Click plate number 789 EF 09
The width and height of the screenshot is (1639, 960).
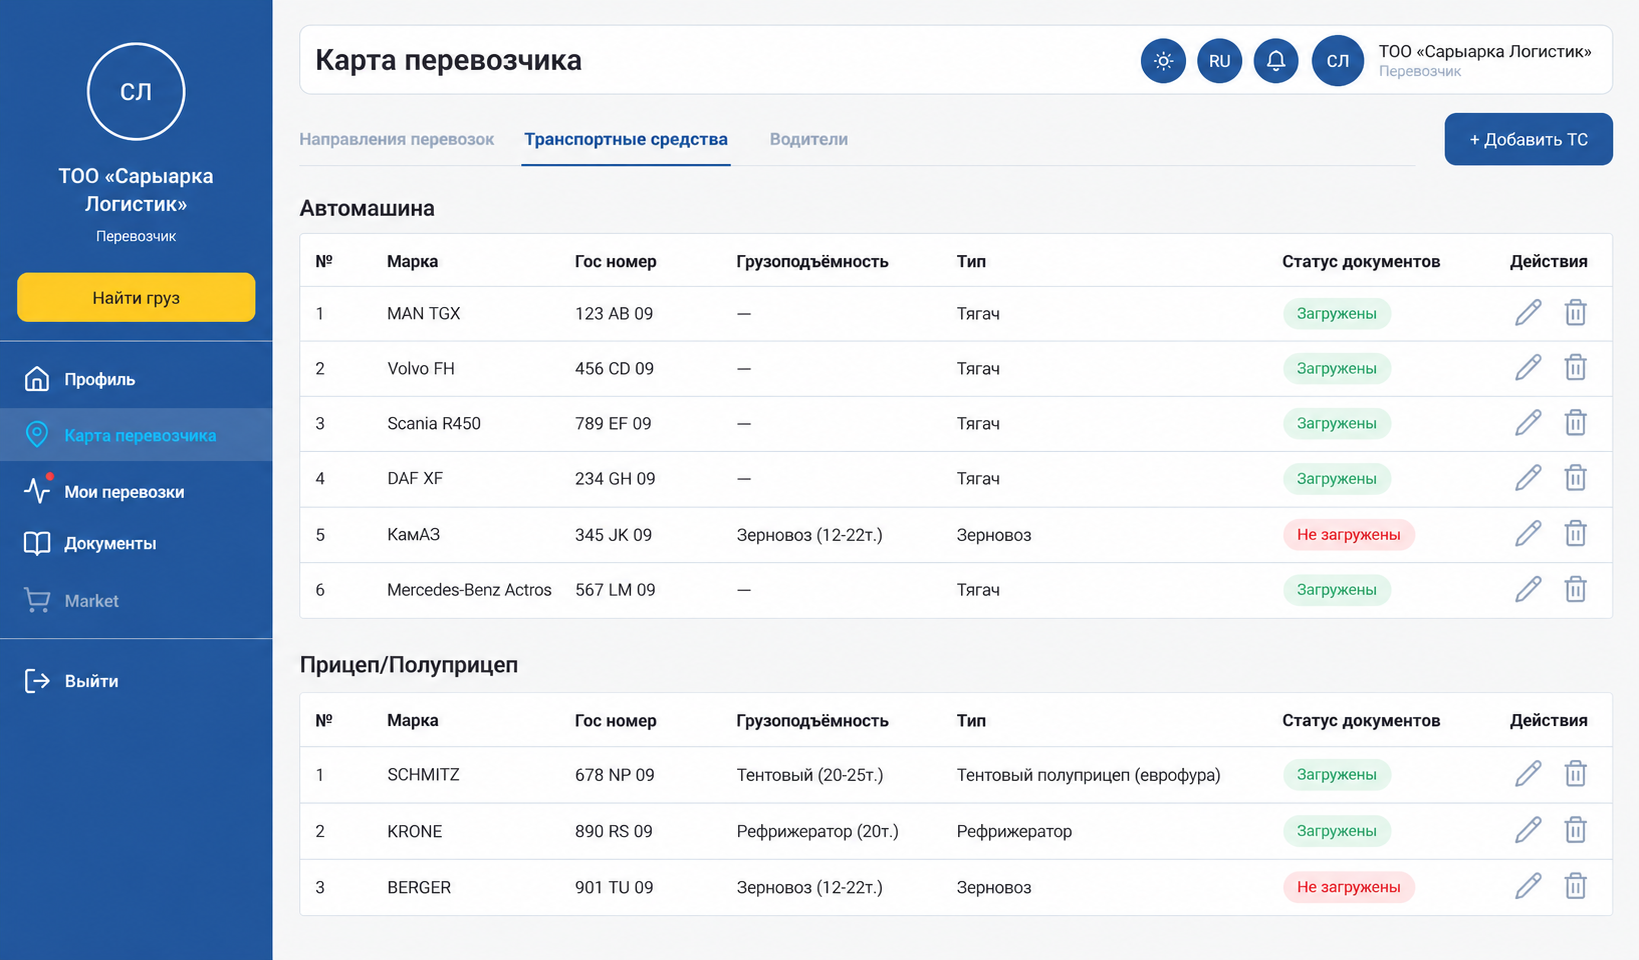point(613,423)
